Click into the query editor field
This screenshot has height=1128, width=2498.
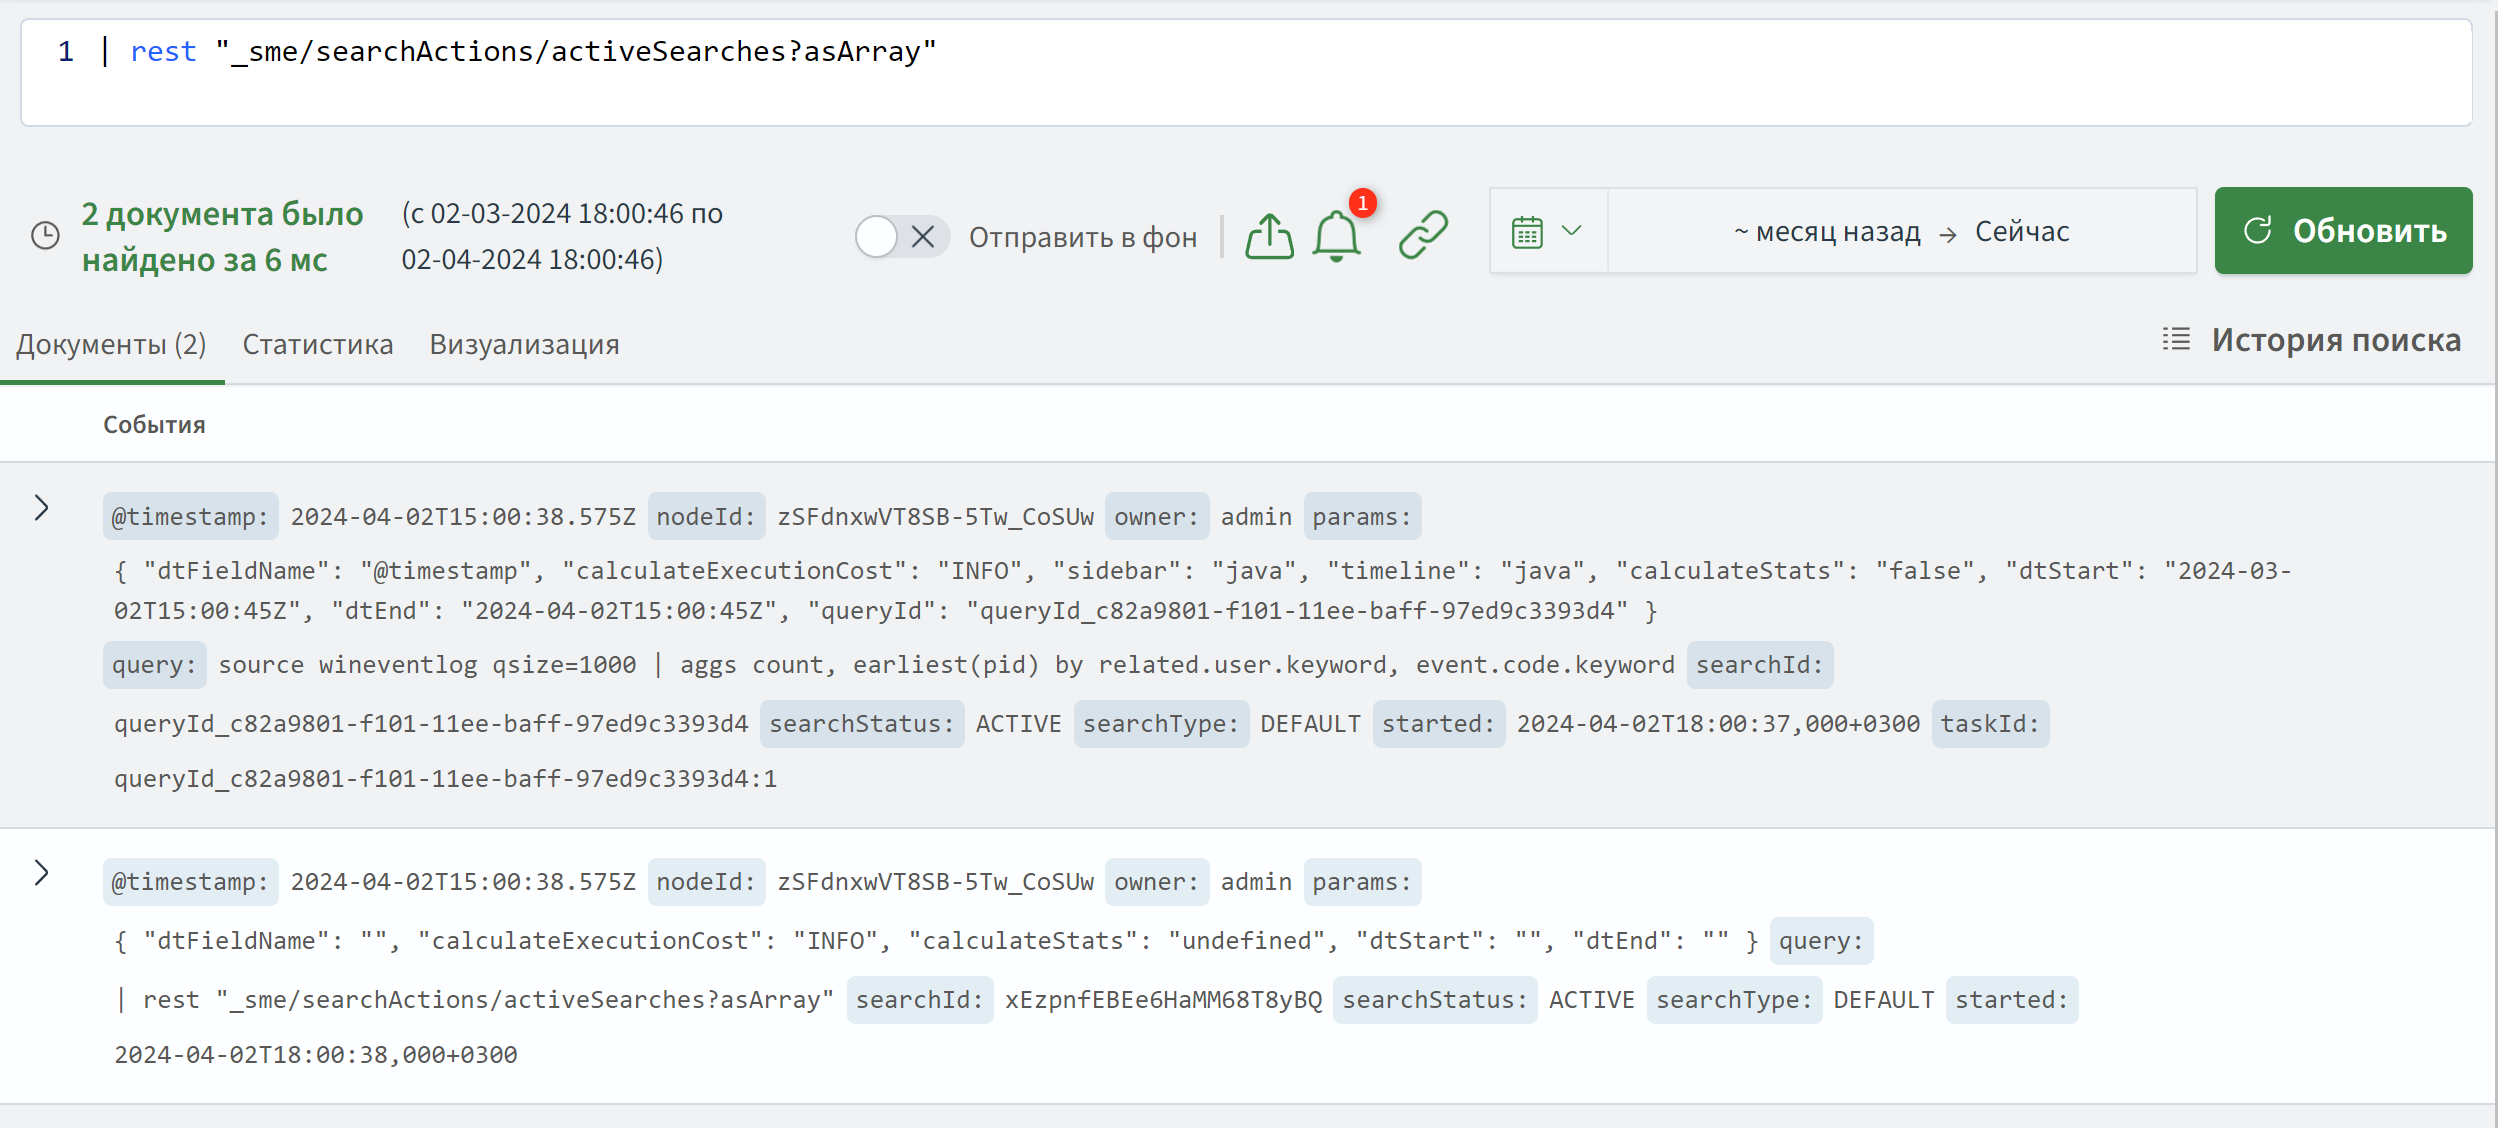pos(1246,73)
